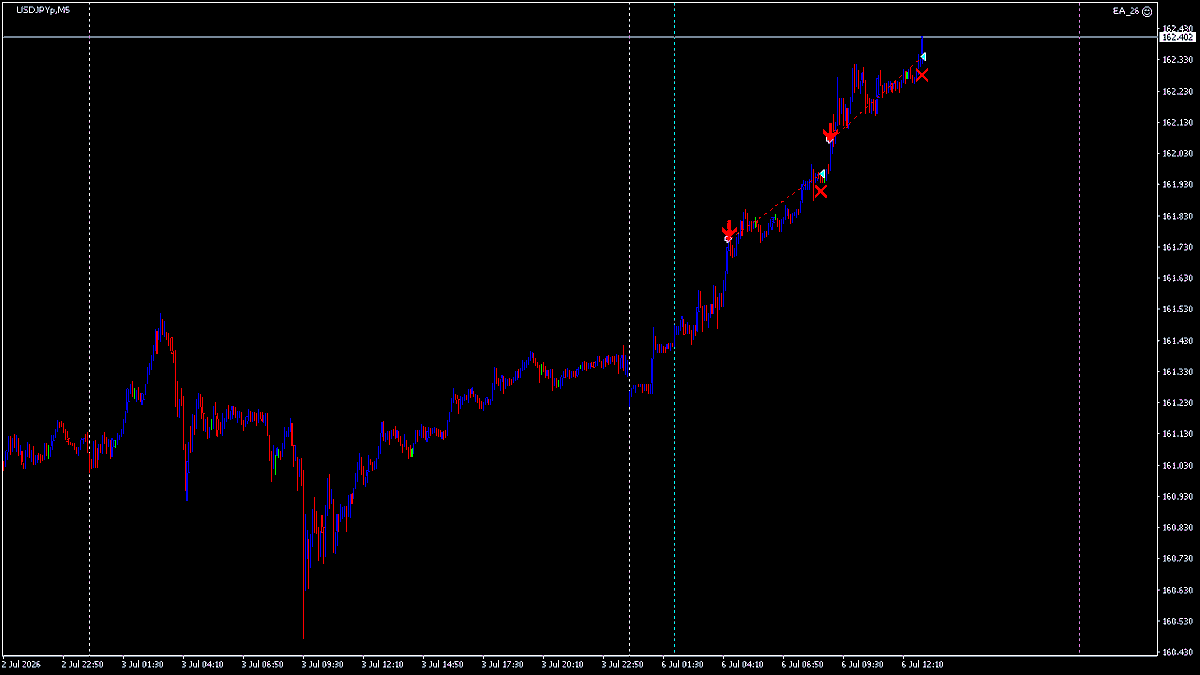The width and height of the screenshot is (1200, 675).
Task: Click the 161.530 price axis label
Action: (1177, 309)
